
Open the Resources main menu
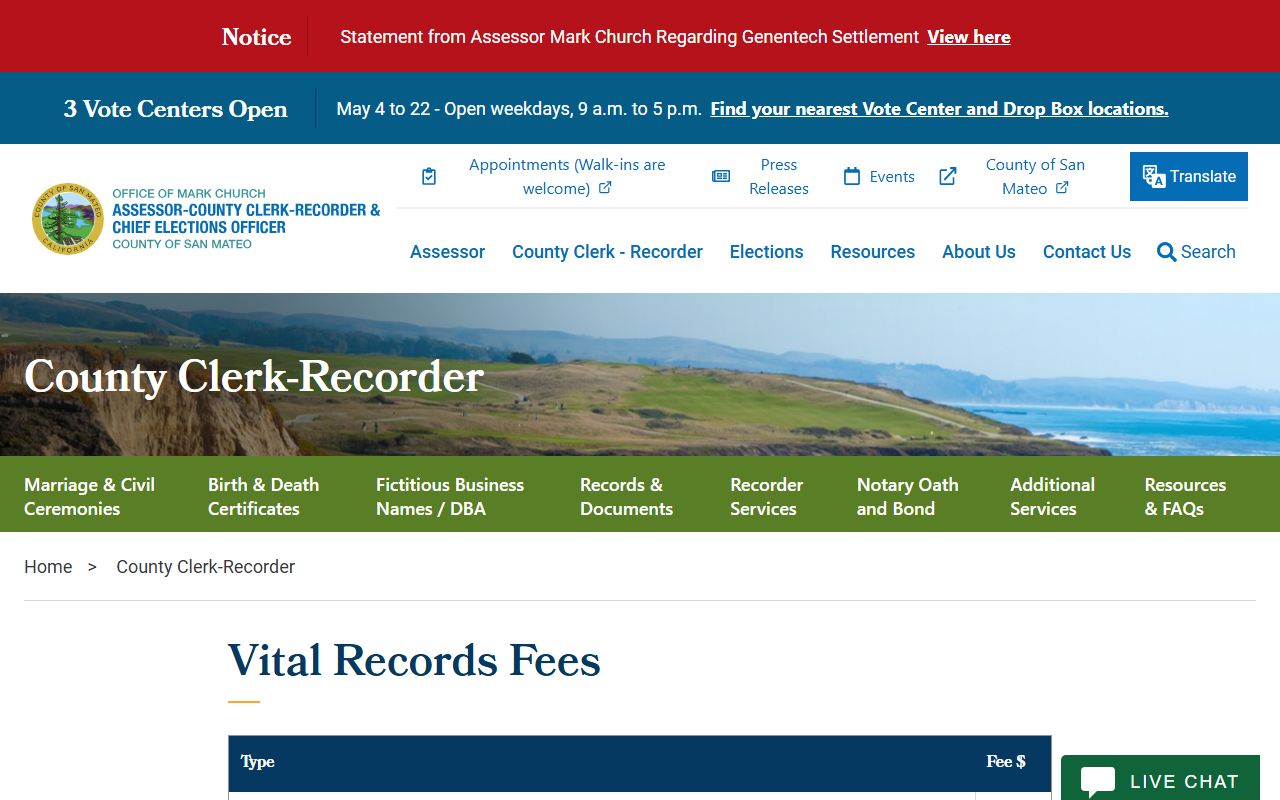pyautogui.click(x=872, y=252)
